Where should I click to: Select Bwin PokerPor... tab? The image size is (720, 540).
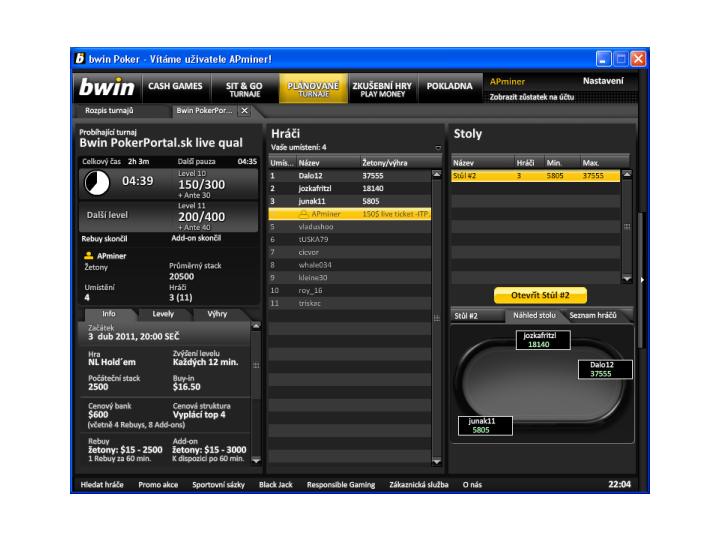[204, 111]
